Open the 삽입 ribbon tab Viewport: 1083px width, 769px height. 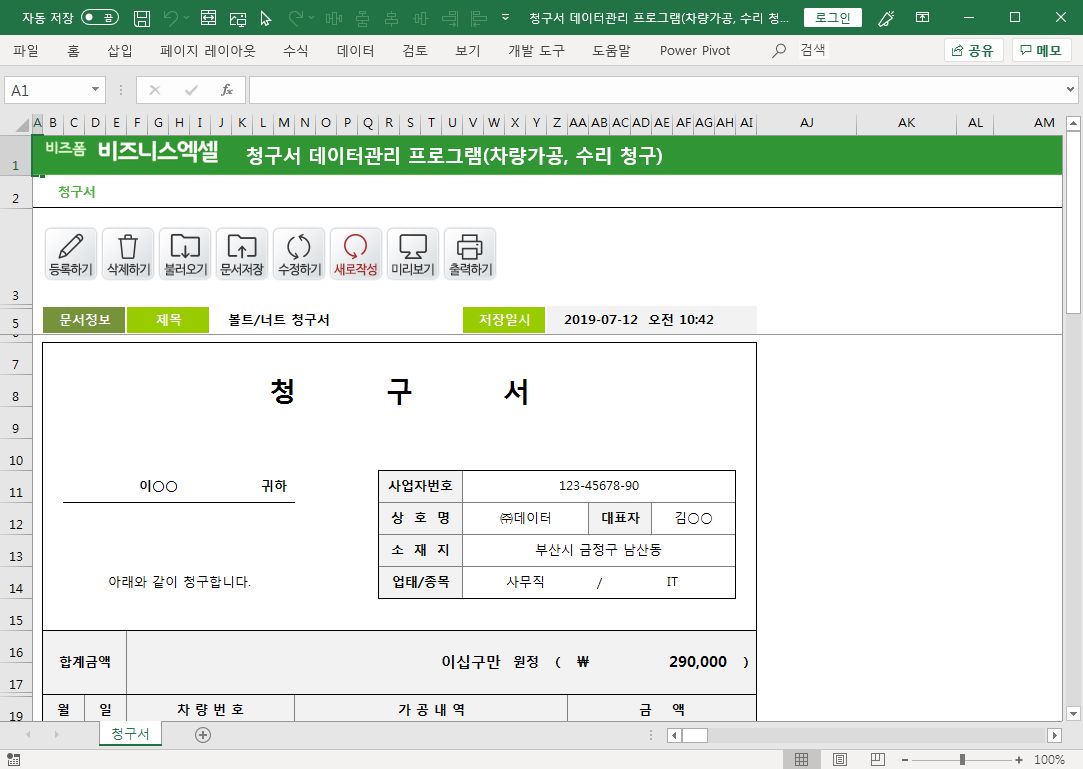pos(120,50)
